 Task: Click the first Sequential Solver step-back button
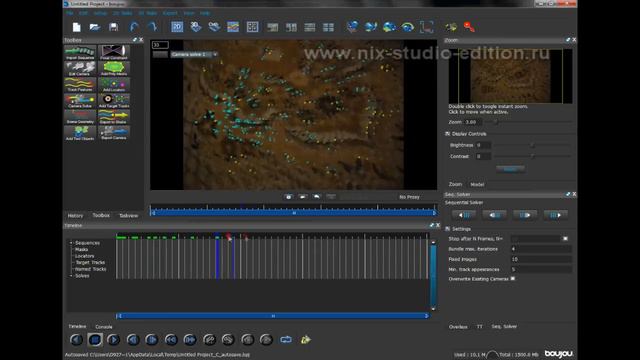point(464,215)
